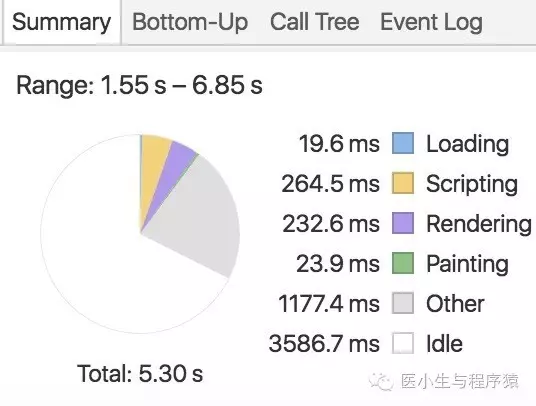
Task: Click the 1177.4 ms Other value
Action: pyautogui.click(x=329, y=303)
